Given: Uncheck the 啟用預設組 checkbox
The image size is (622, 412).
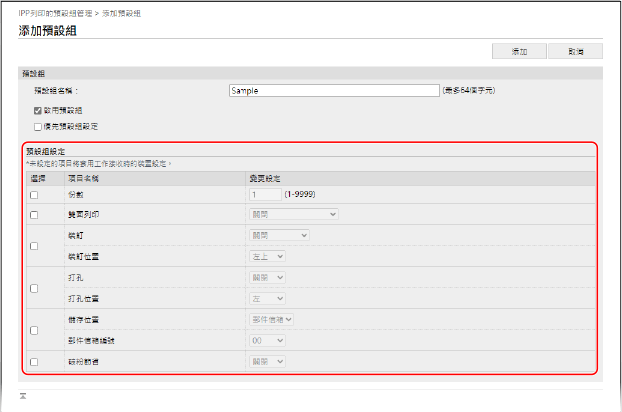Looking at the screenshot, I should click(x=38, y=110).
